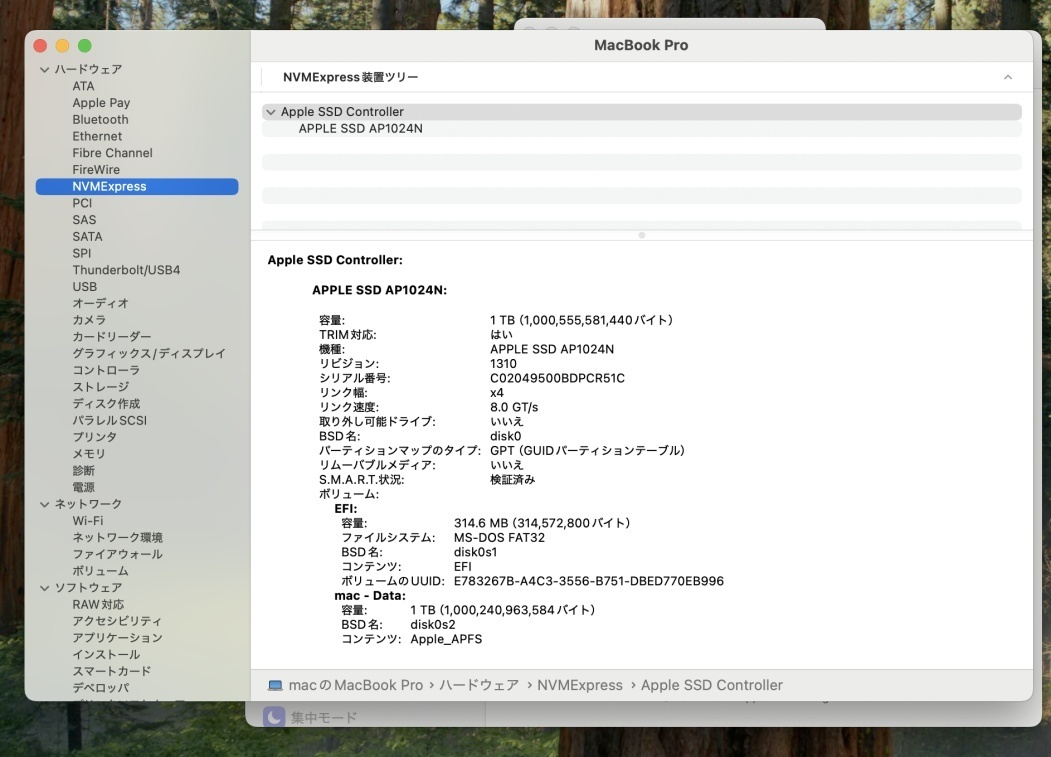Click the moon icon beside 集中モード
Image resolution: width=1051 pixels, height=757 pixels.
point(274,717)
